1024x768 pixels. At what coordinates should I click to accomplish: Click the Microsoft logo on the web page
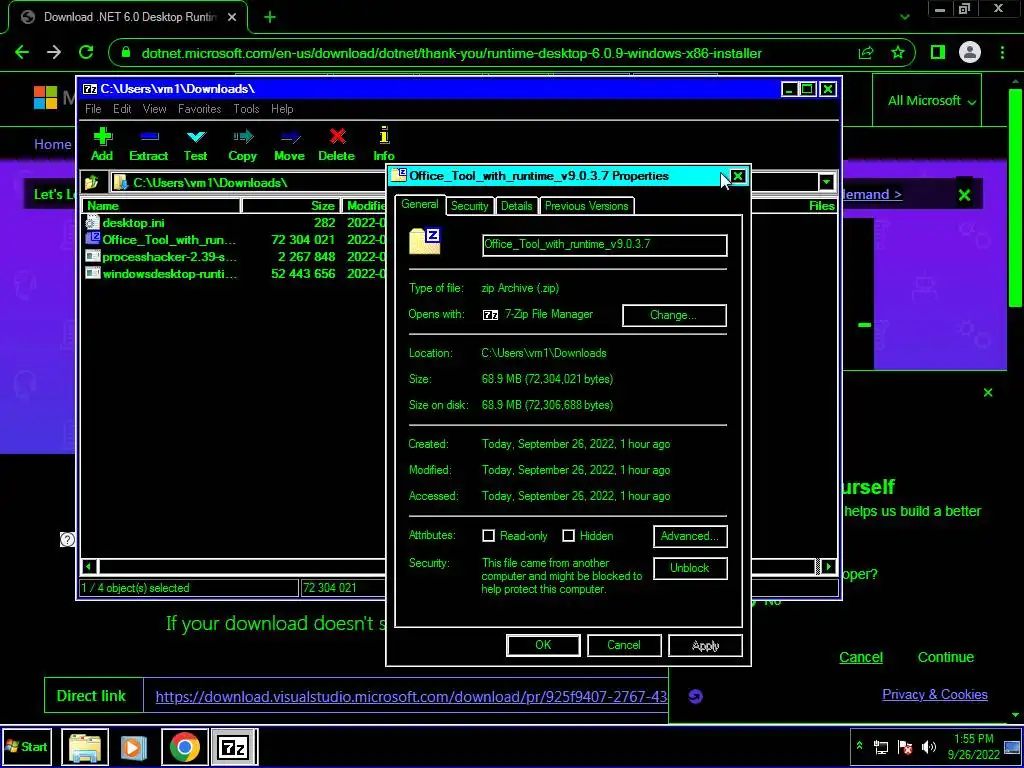[46, 98]
